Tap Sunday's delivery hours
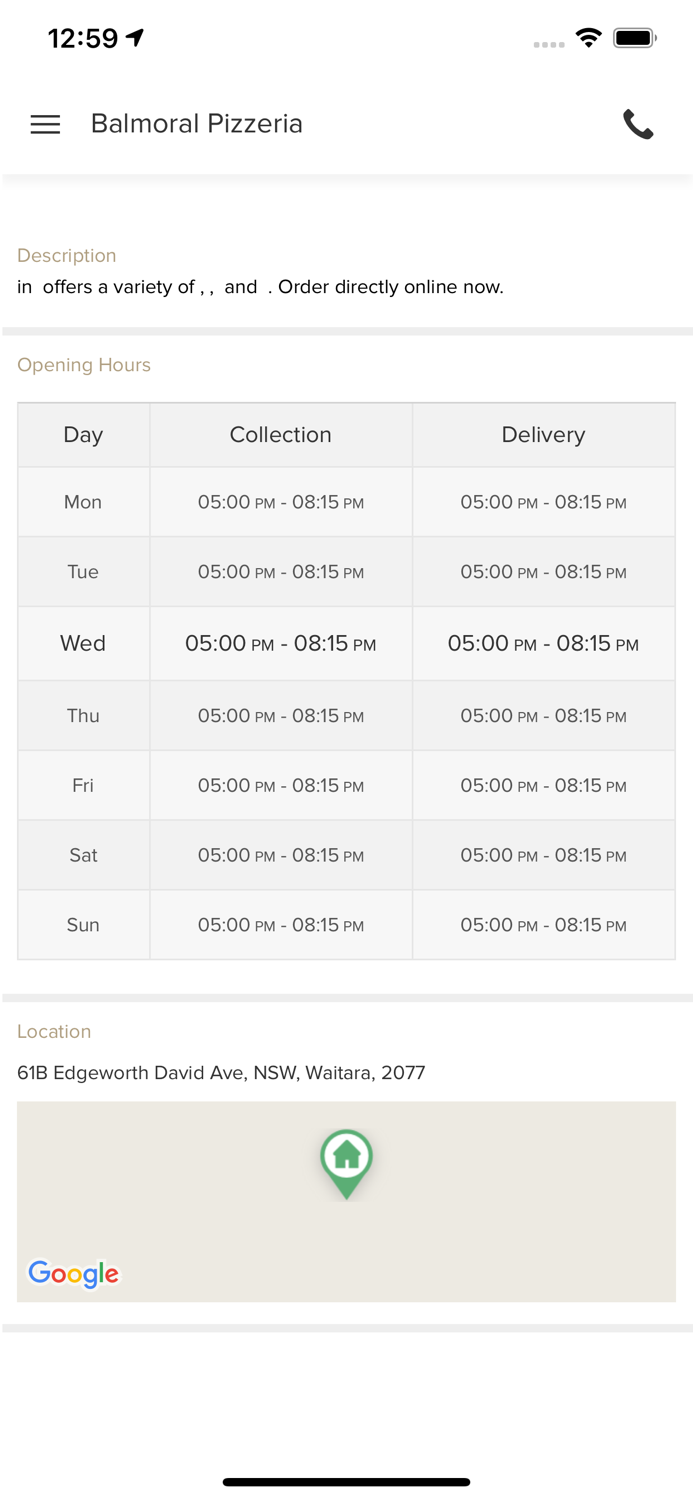 pyautogui.click(x=543, y=925)
